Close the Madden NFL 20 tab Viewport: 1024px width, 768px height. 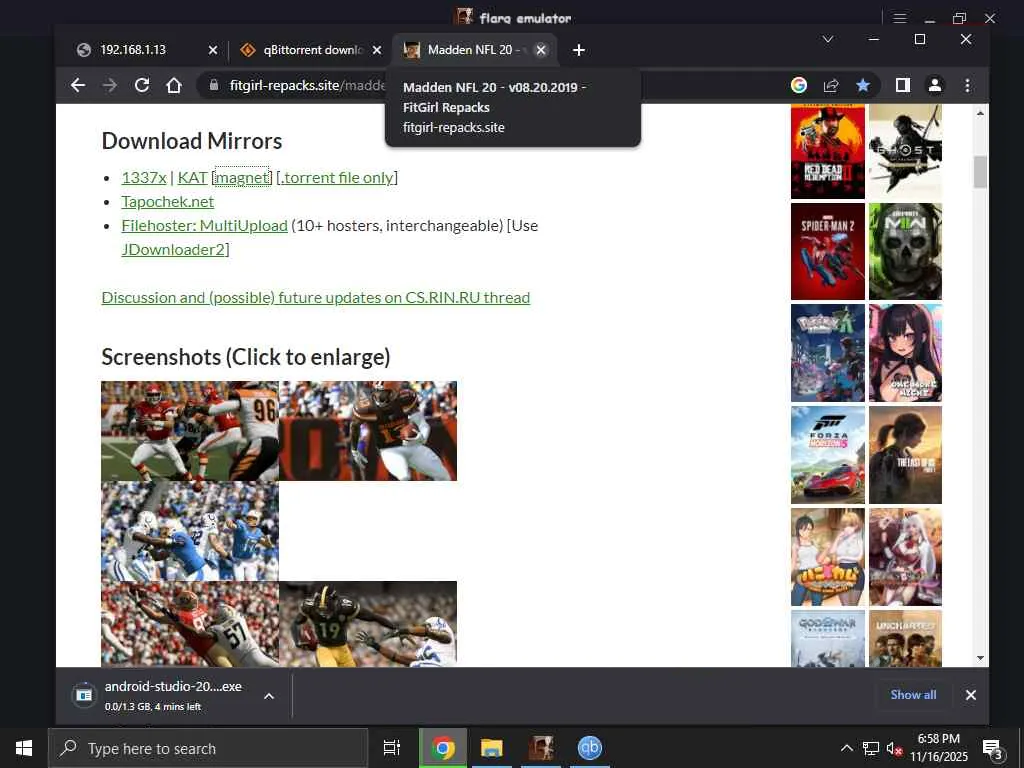coord(541,50)
